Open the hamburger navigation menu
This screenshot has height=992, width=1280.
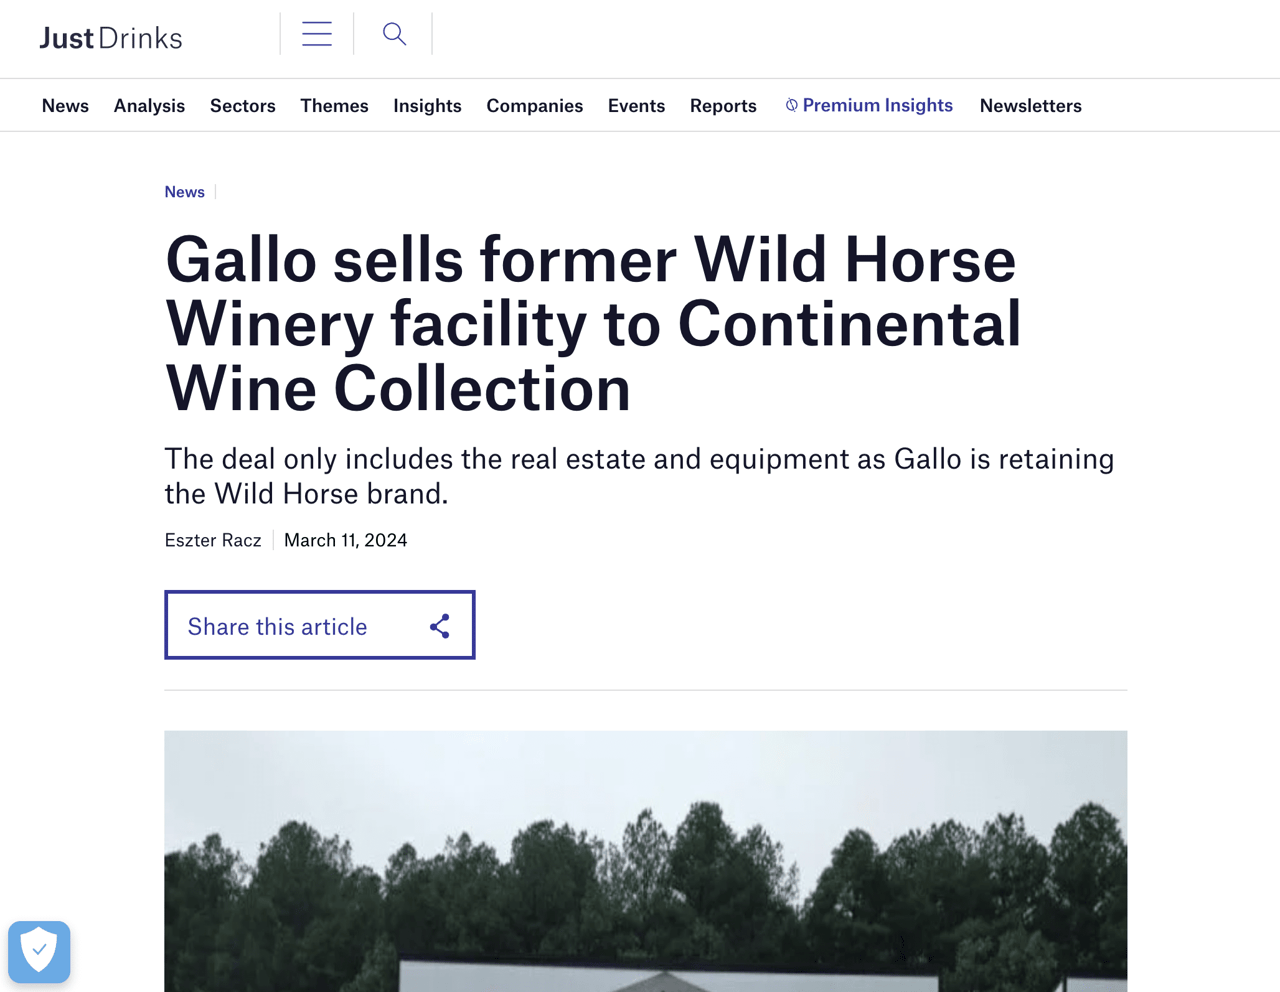click(x=316, y=33)
